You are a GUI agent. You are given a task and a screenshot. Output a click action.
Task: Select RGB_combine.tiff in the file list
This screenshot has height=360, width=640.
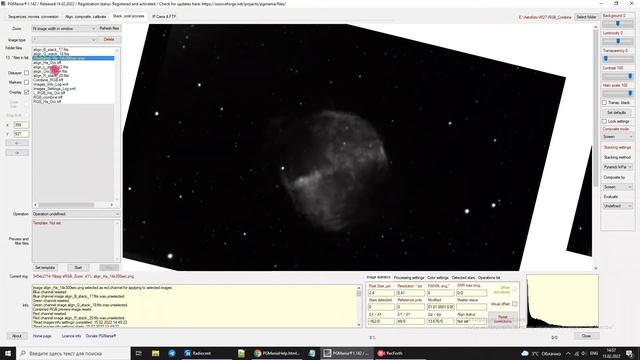48,98
